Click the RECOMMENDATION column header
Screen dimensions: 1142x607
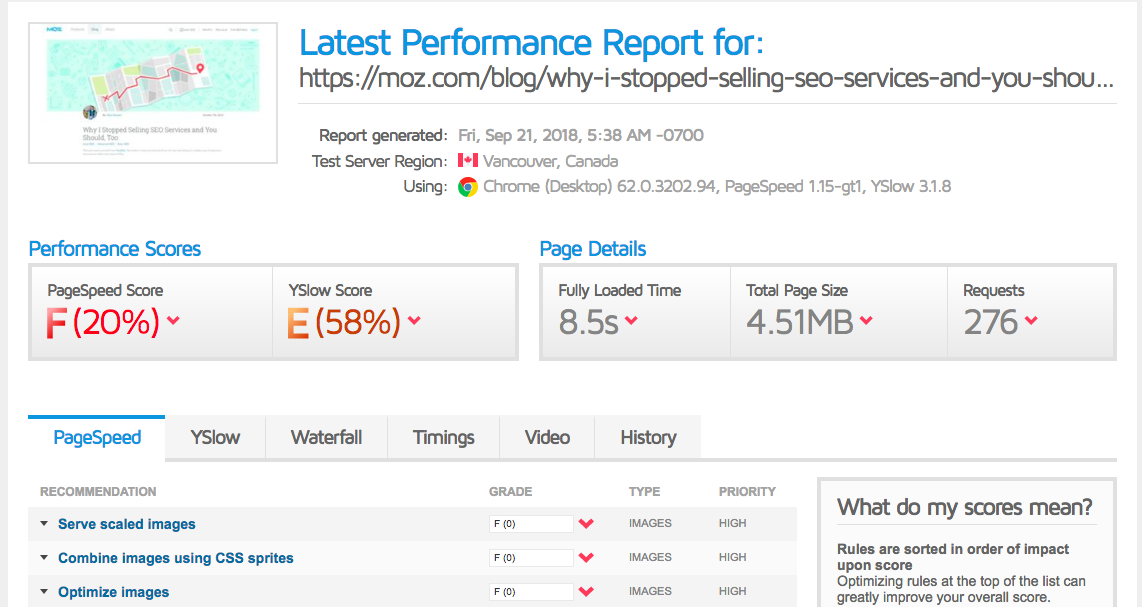(98, 492)
